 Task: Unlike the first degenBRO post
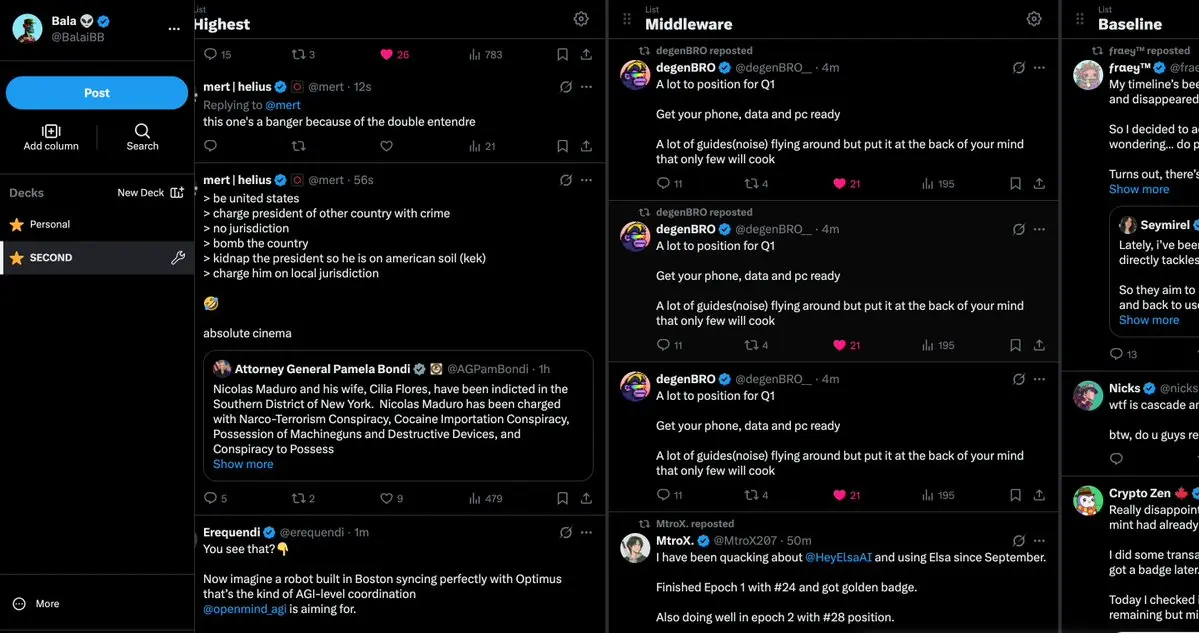tap(840, 184)
